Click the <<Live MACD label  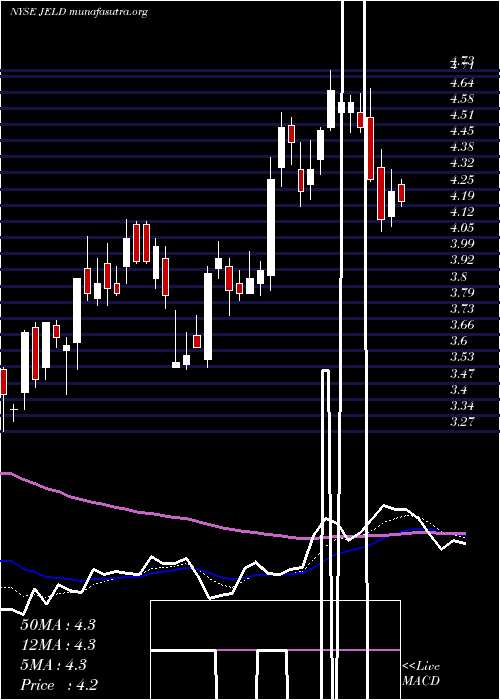(421, 674)
